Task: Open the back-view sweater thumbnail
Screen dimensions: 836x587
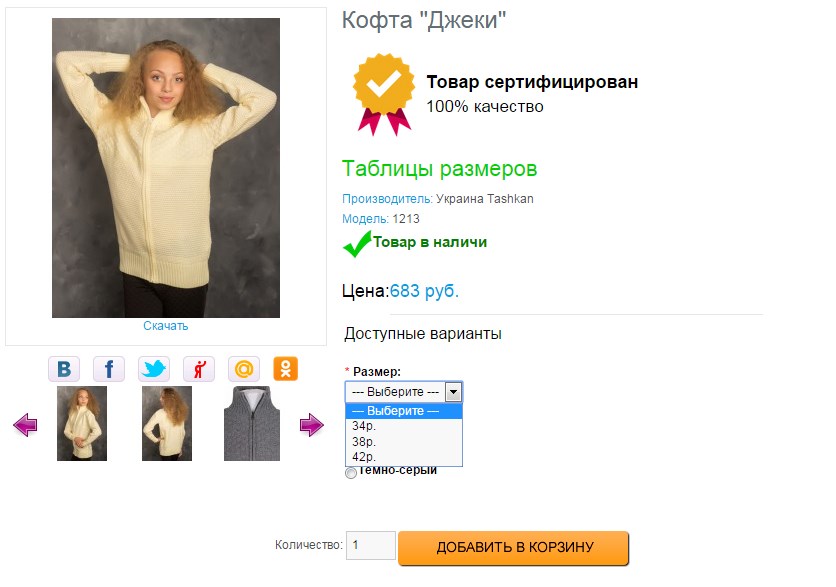Action: 167,424
